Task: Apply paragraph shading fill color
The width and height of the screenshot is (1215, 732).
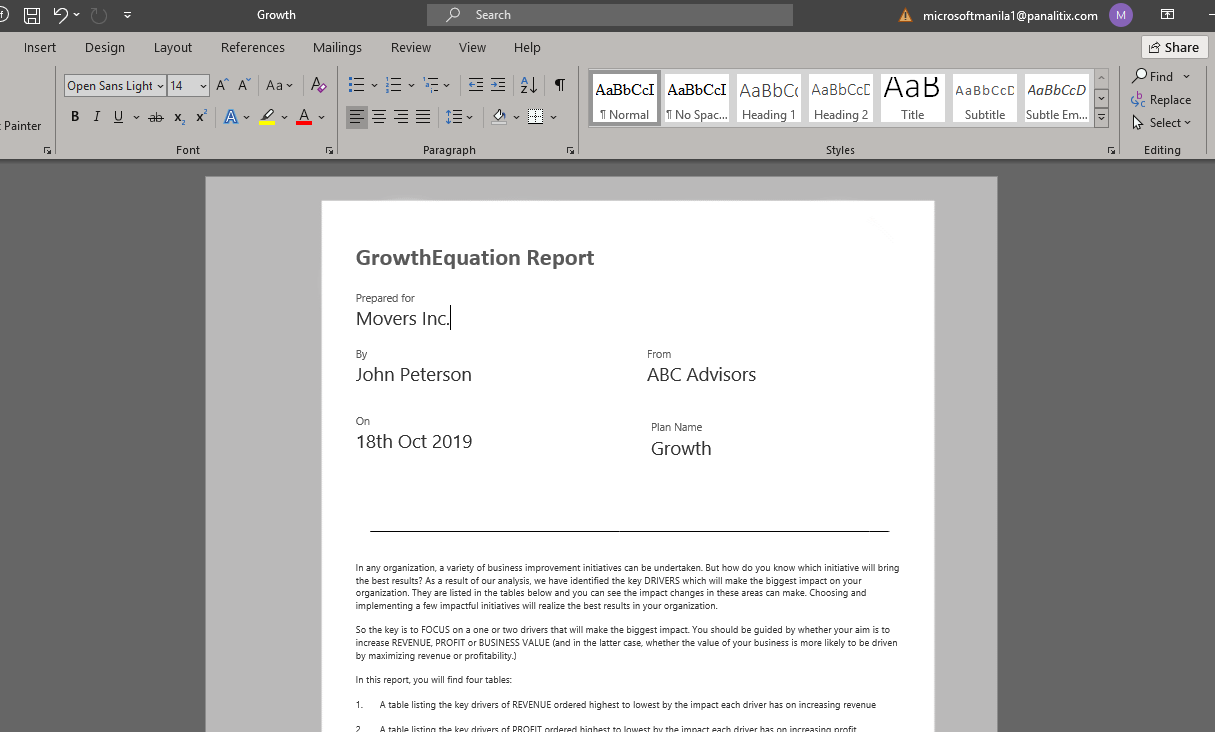Action: click(x=500, y=117)
